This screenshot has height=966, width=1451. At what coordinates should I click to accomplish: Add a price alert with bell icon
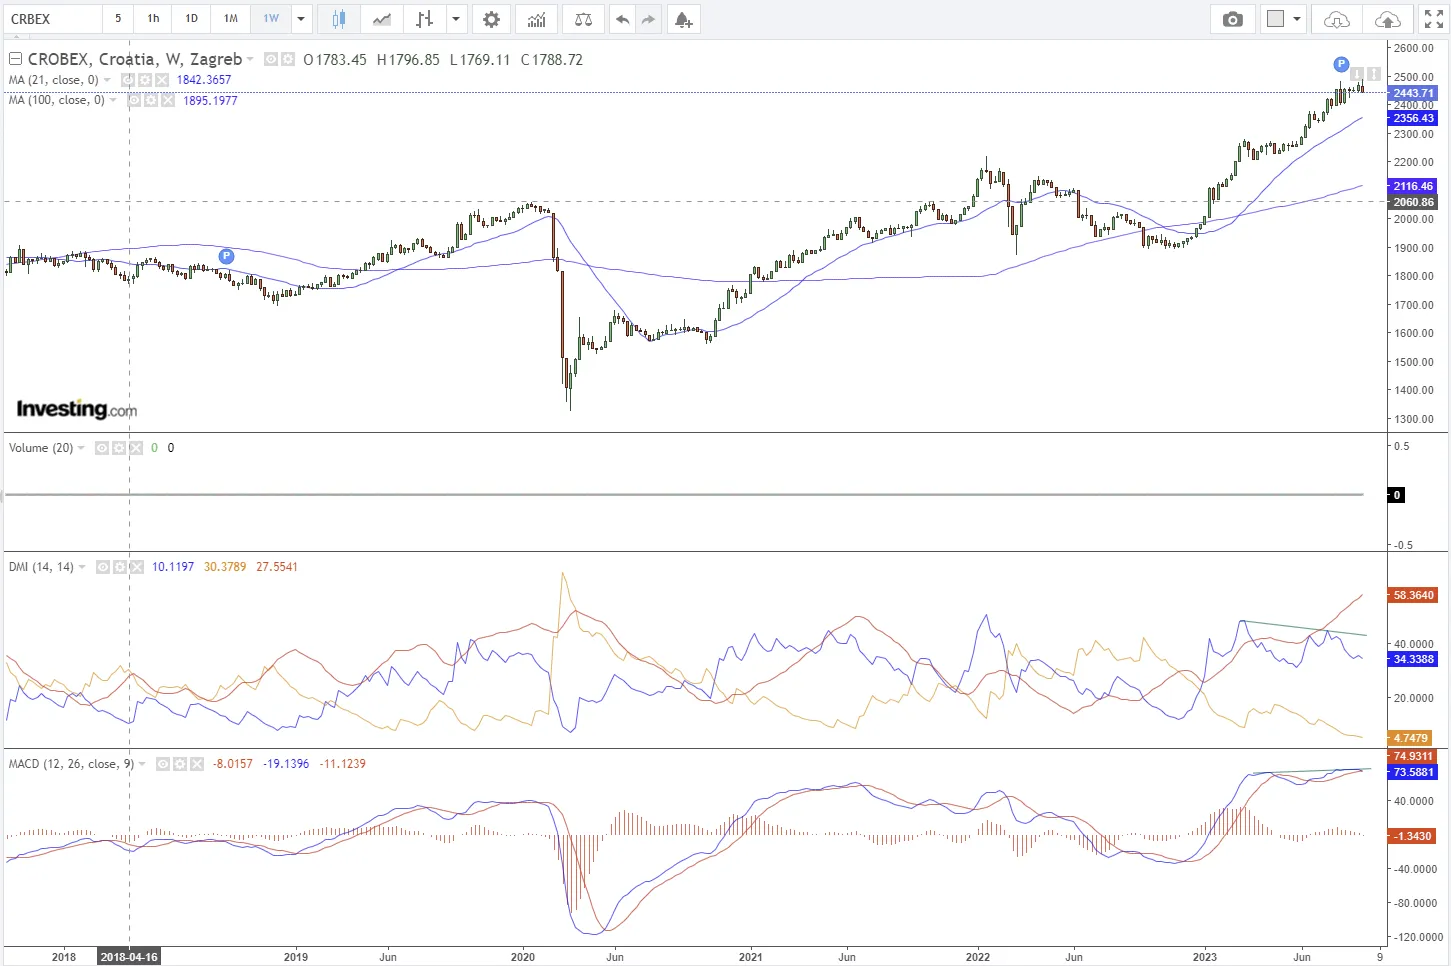point(684,19)
